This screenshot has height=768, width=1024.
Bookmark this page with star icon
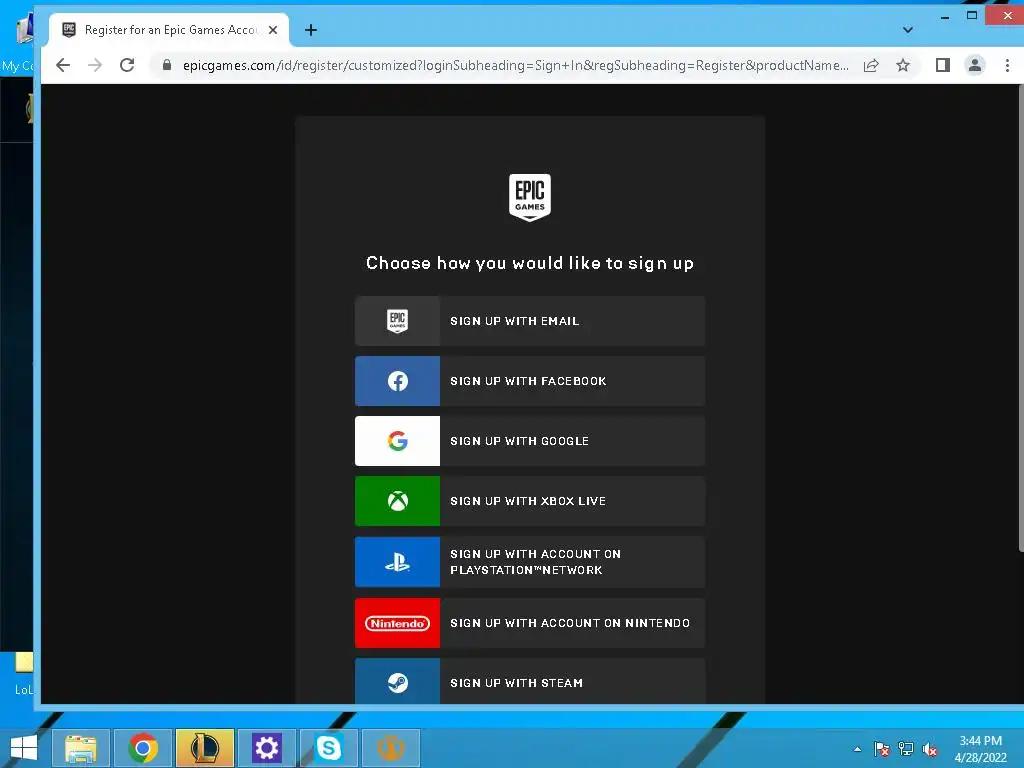coord(903,65)
